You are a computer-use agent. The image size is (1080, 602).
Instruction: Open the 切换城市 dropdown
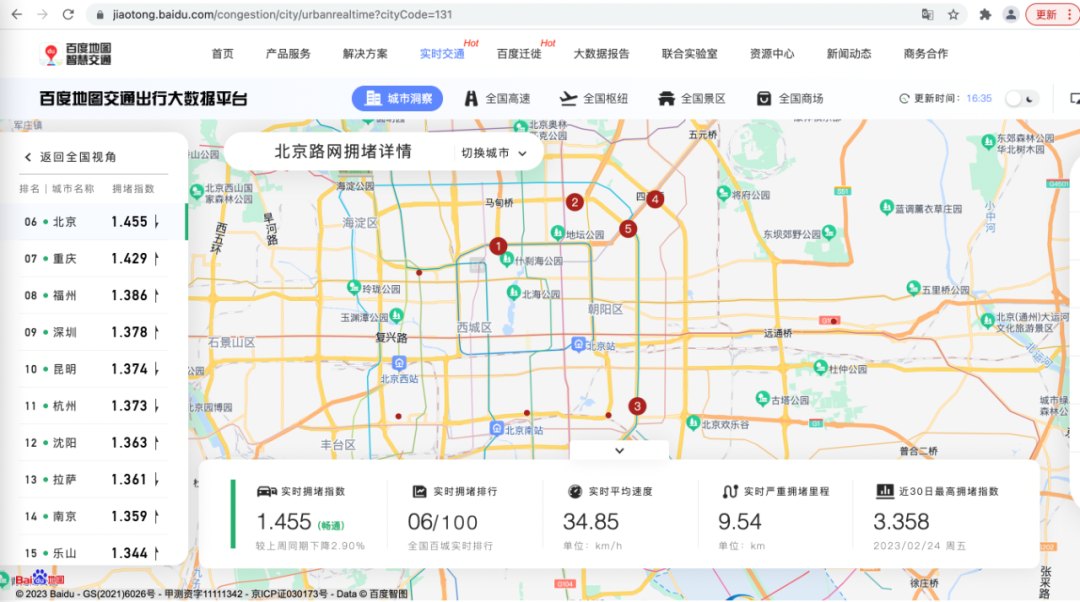(x=494, y=153)
